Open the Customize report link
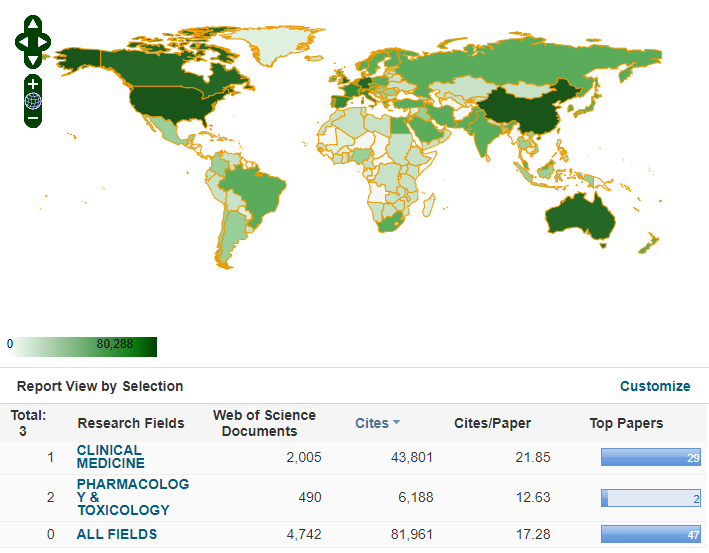This screenshot has width=709, height=553. (655, 386)
